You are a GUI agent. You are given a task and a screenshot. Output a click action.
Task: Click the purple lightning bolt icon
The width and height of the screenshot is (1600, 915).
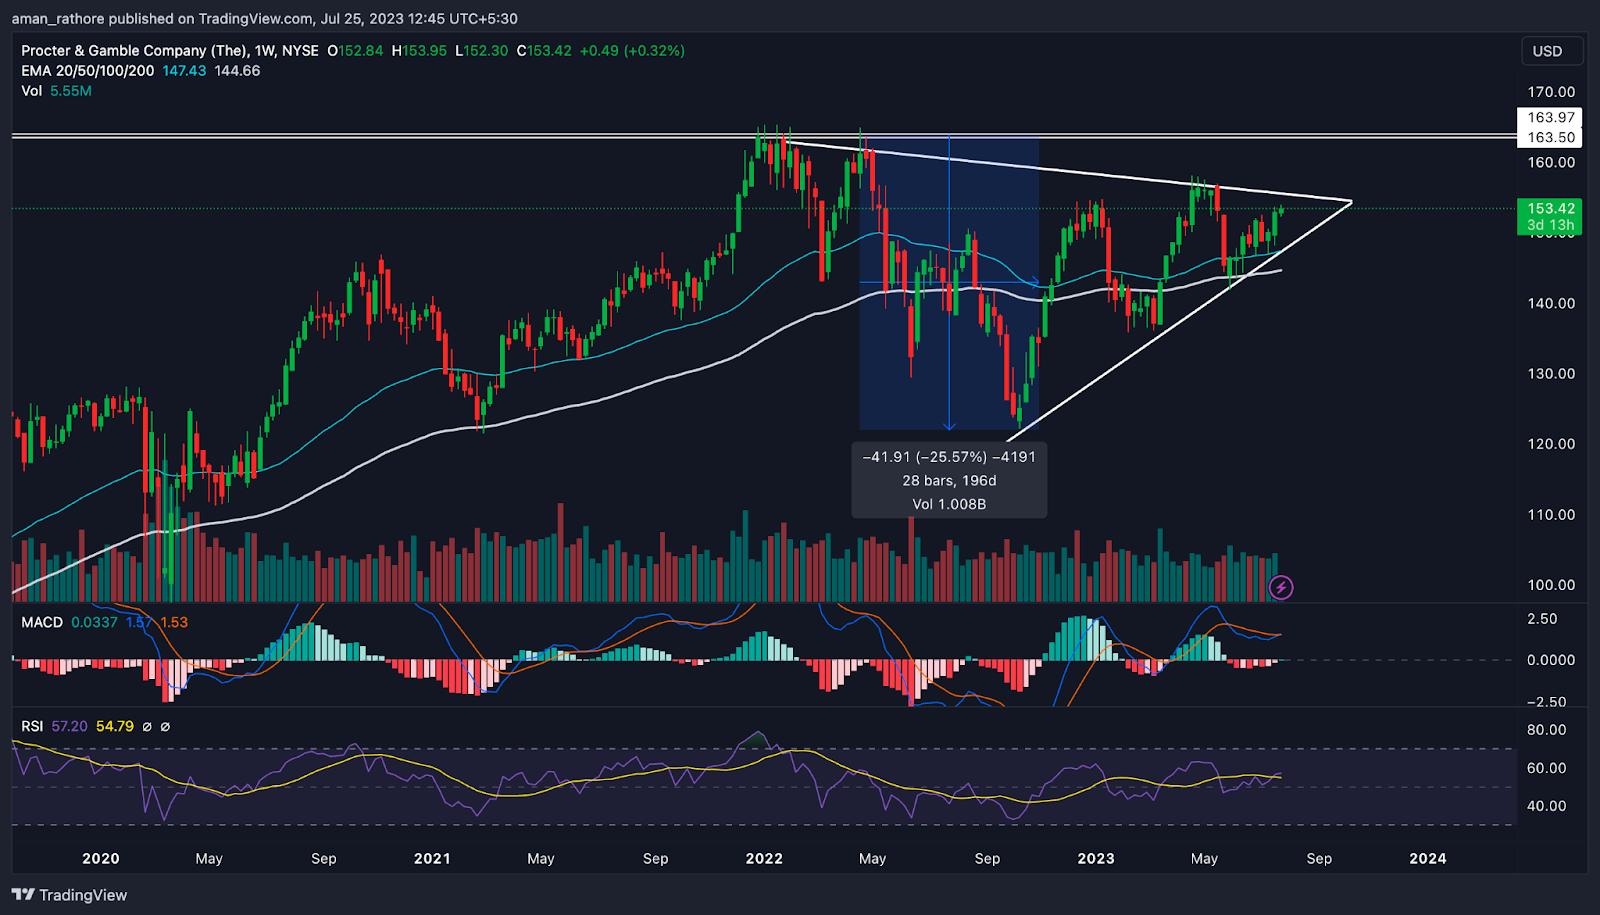click(1280, 587)
